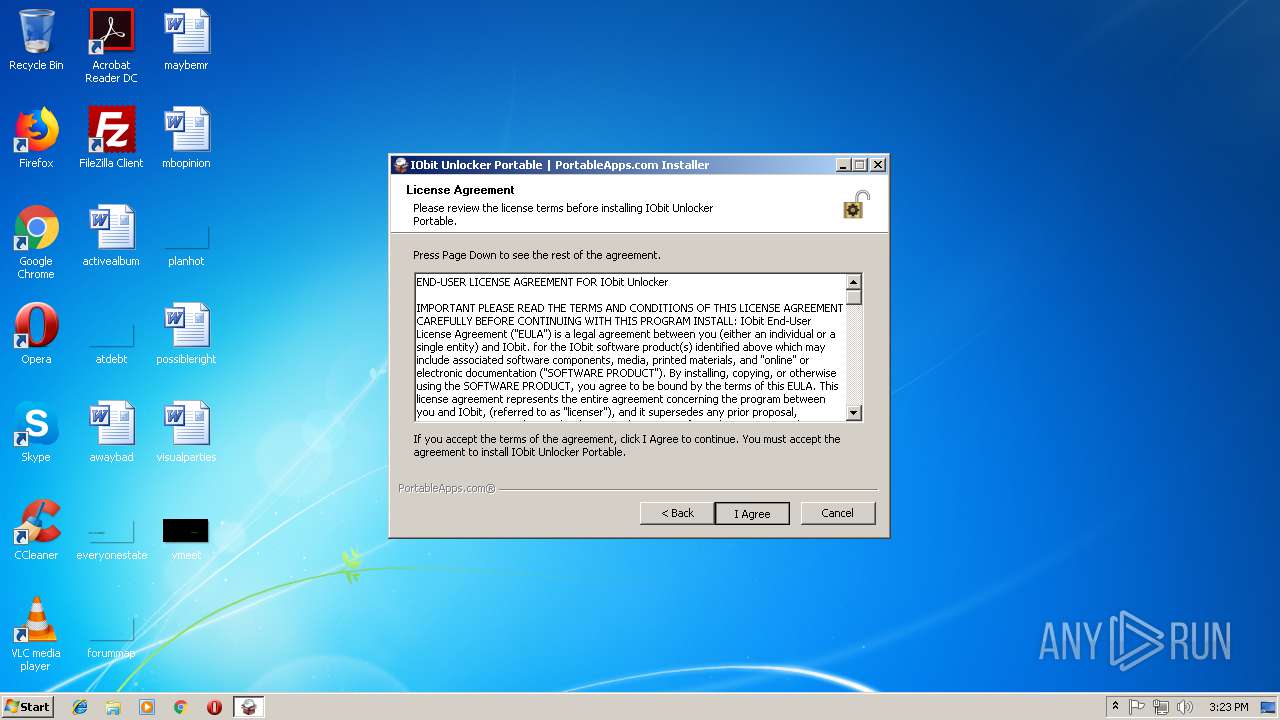This screenshot has height=720, width=1280.
Task: Open Chrome from the taskbar
Action: coord(180,707)
